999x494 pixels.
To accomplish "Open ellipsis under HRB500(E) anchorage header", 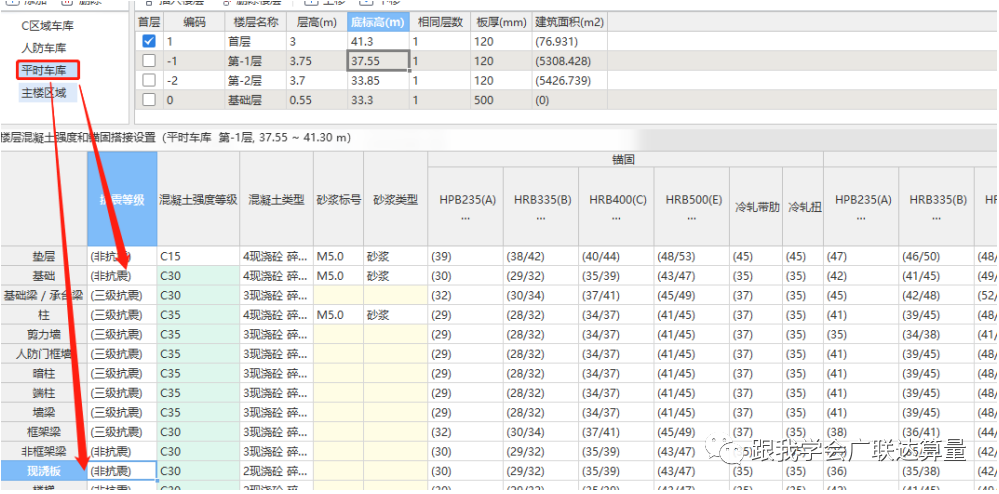I will point(693,218).
